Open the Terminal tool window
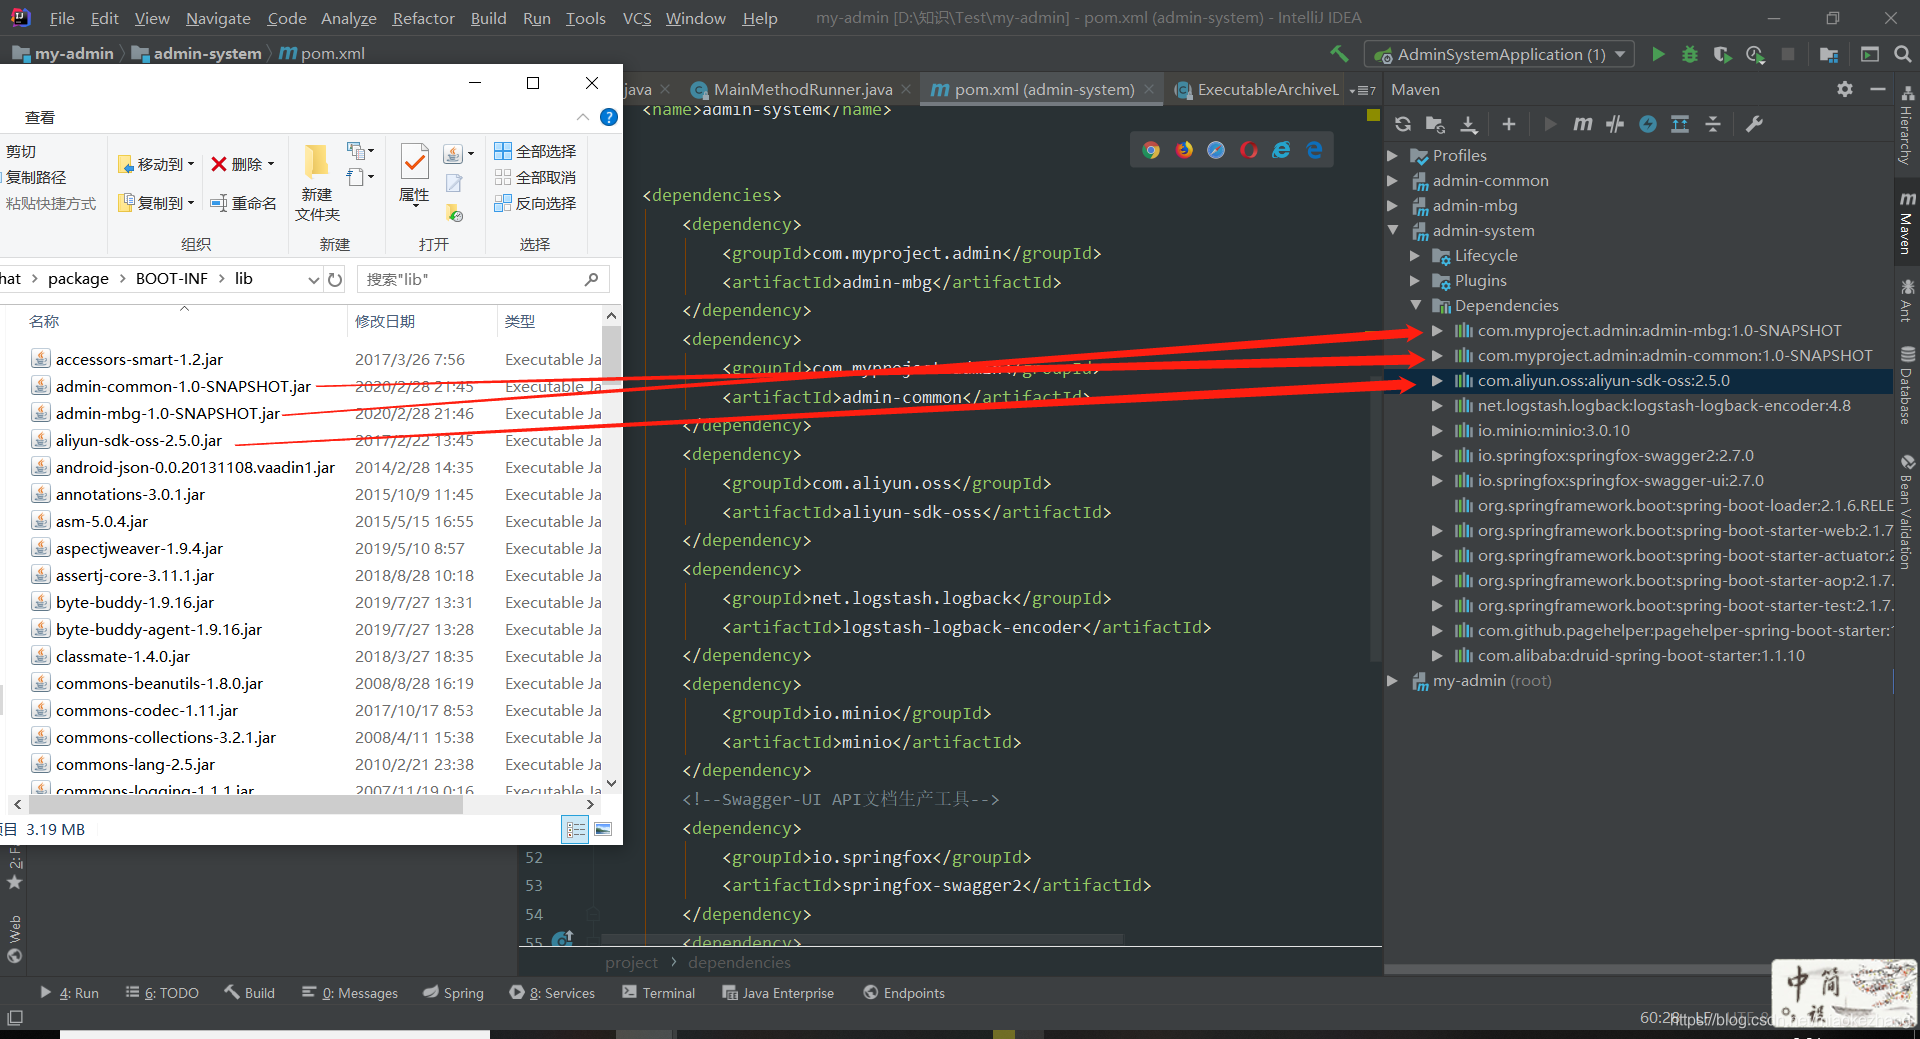Viewport: 1920px width, 1039px height. (x=658, y=993)
